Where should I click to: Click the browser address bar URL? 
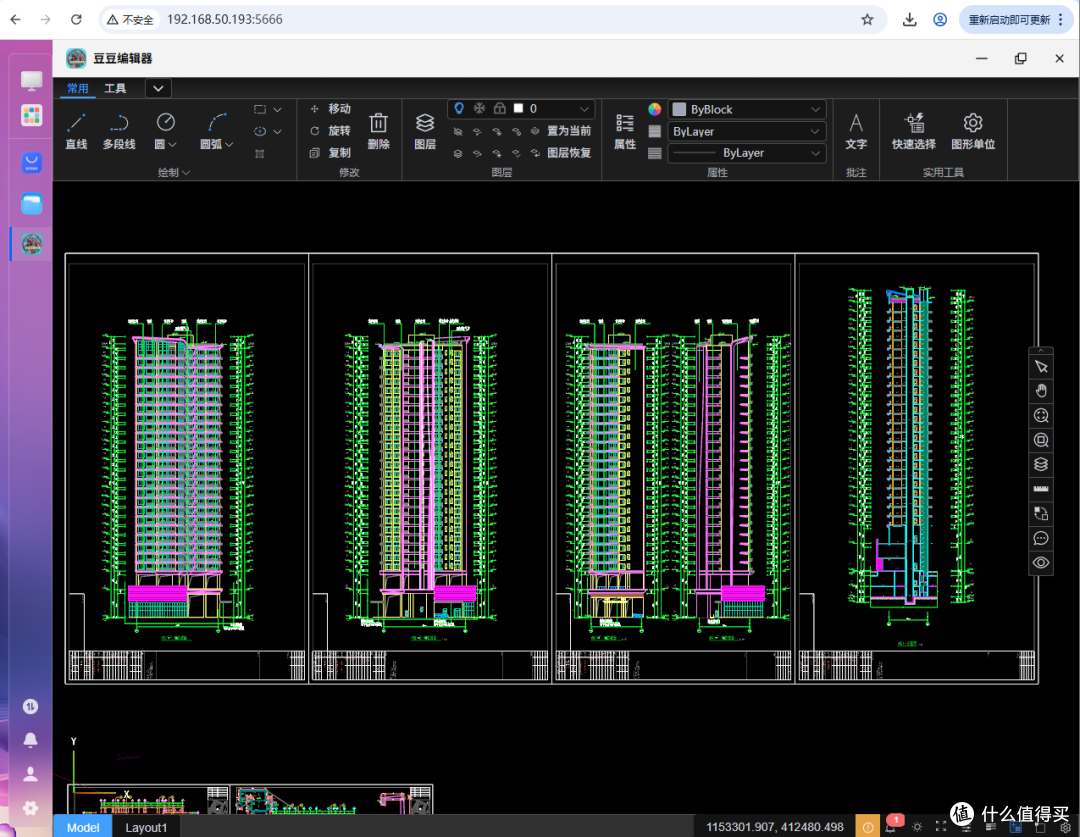225,19
